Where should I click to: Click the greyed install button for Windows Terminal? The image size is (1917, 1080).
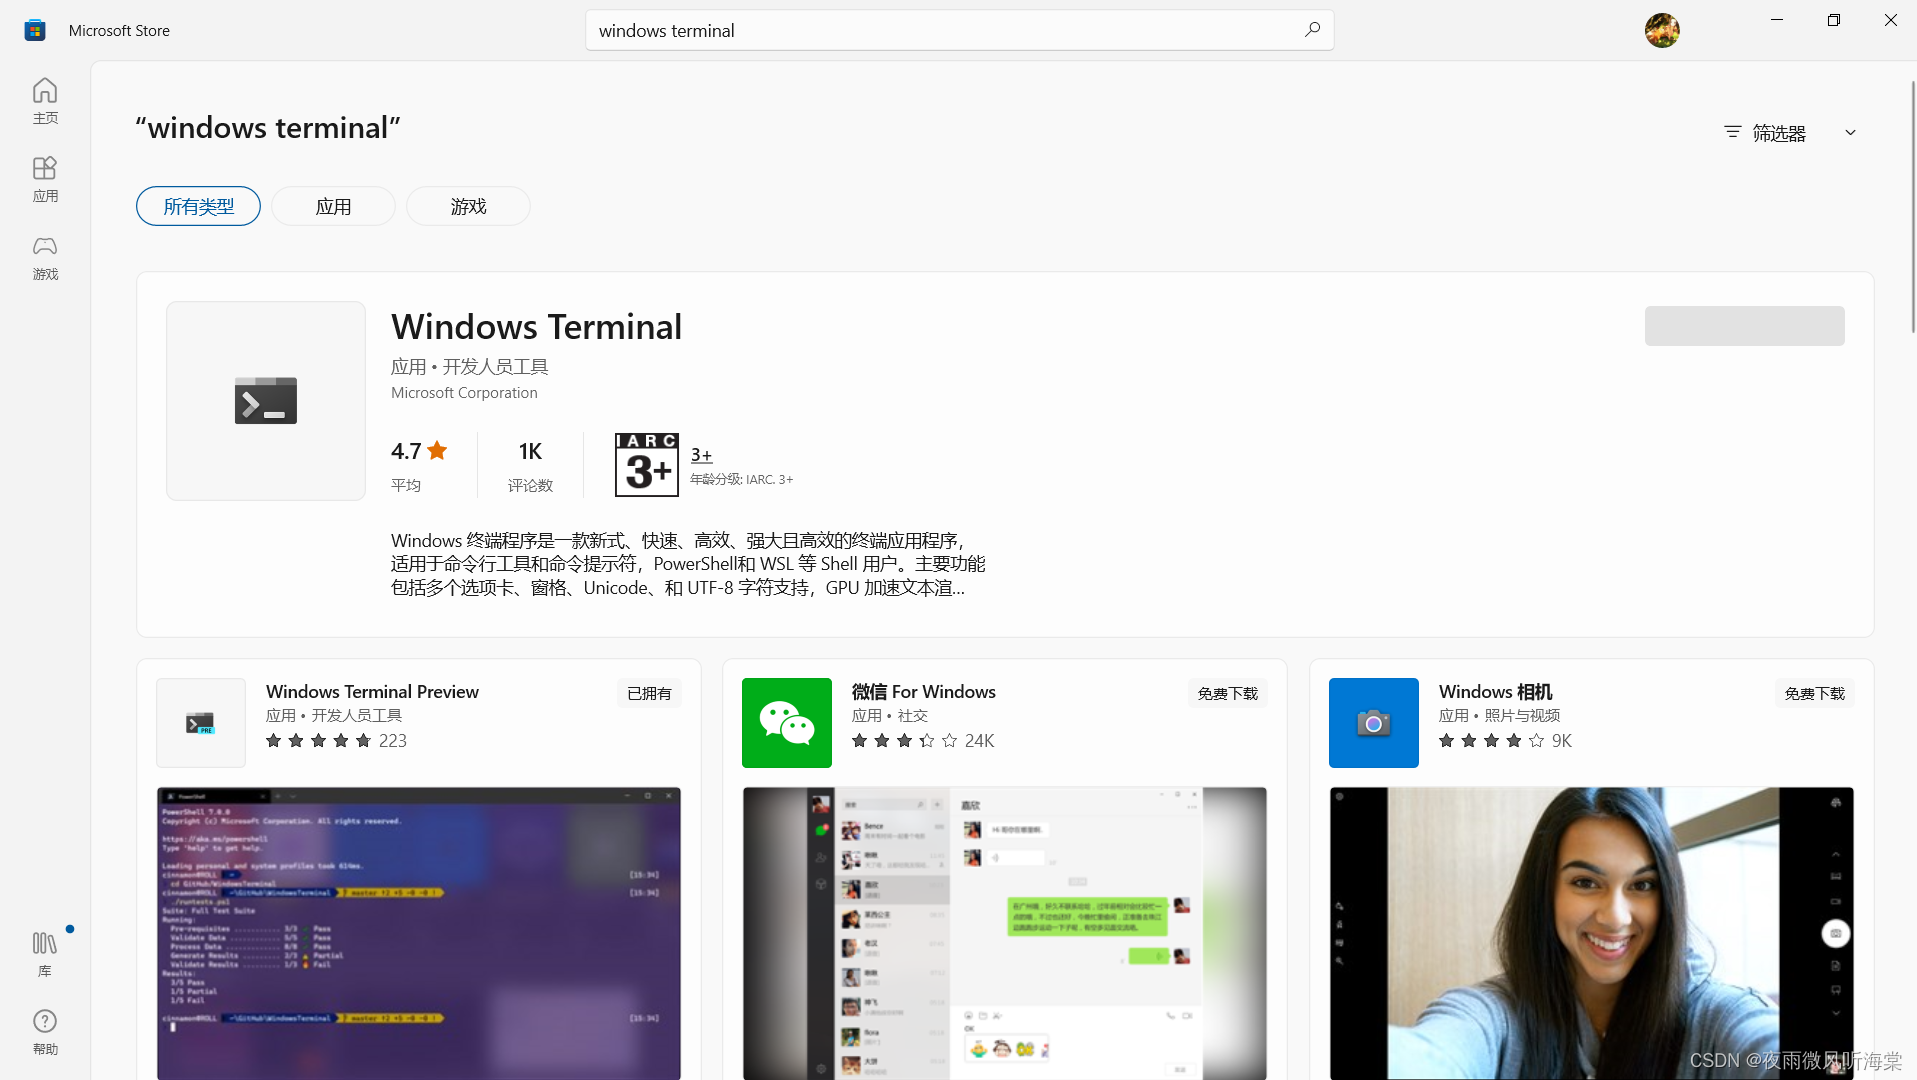click(1745, 326)
